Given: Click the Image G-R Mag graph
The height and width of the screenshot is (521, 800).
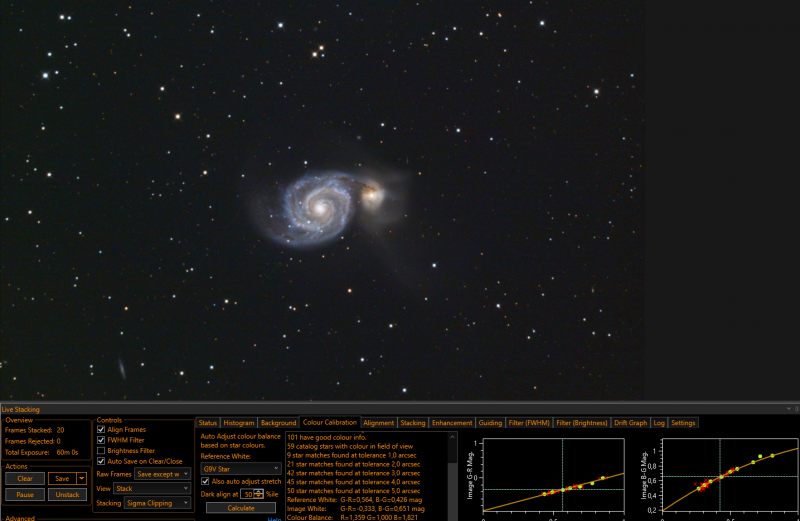Looking at the screenshot, I should [554, 475].
